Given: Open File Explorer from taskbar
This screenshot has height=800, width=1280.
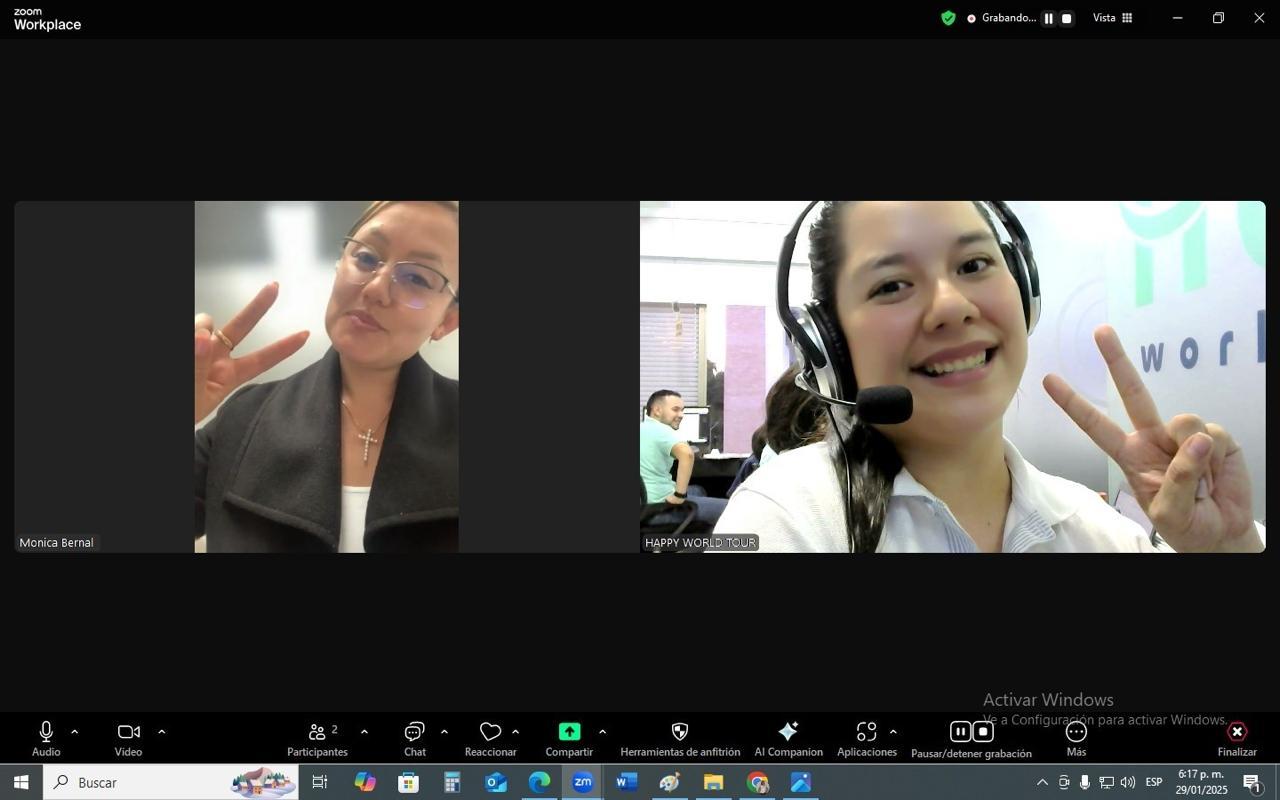Looking at the screenshot, I should (x=713, y=782).
